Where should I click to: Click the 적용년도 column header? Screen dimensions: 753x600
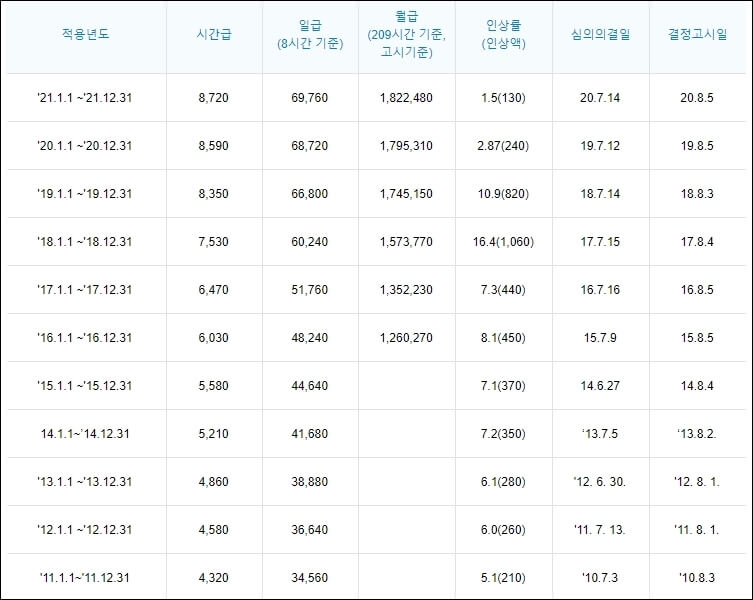(85, 34)
